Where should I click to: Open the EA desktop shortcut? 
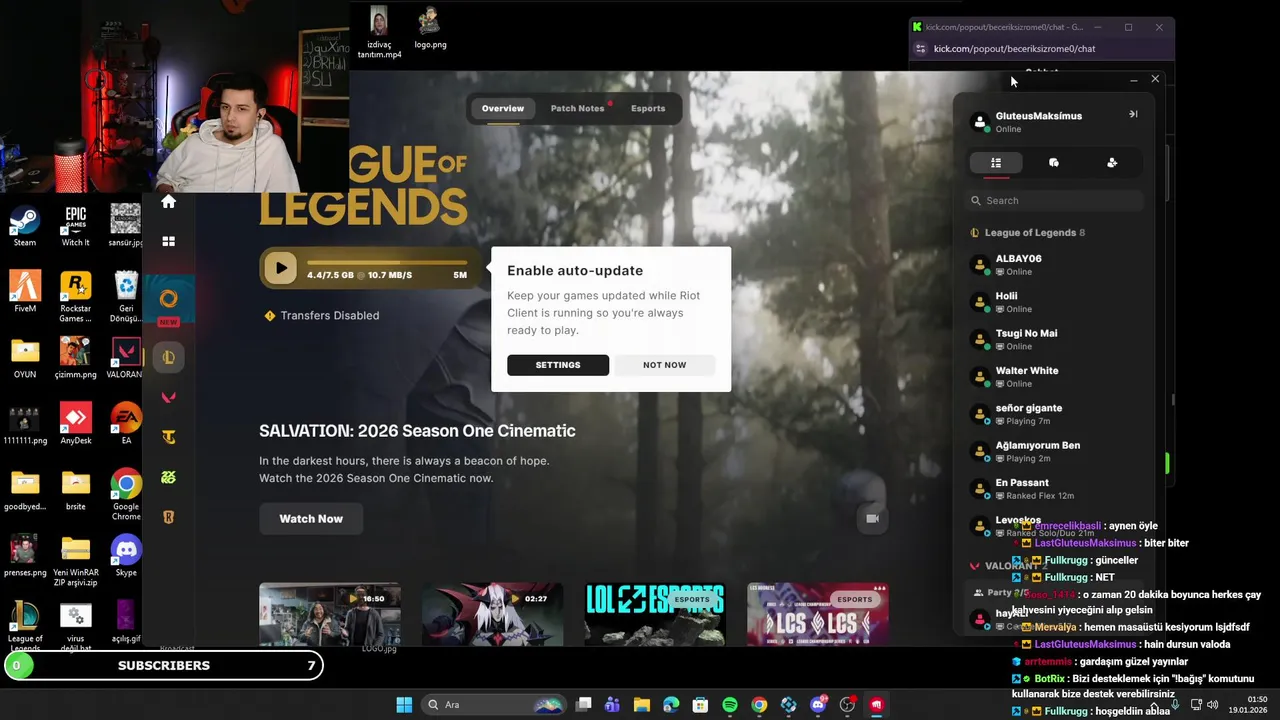tap(126, 423)
